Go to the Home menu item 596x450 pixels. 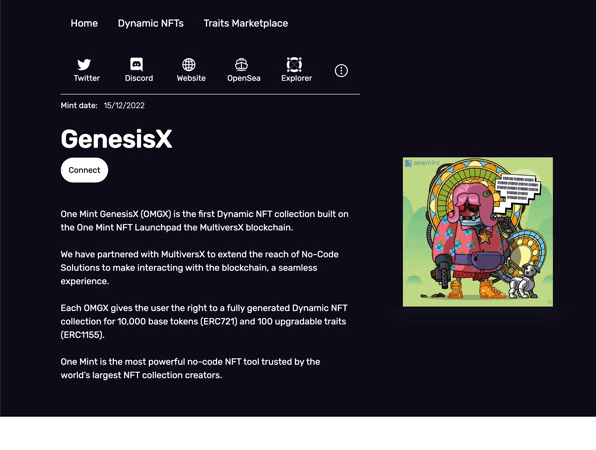click(x=84, y=23)
